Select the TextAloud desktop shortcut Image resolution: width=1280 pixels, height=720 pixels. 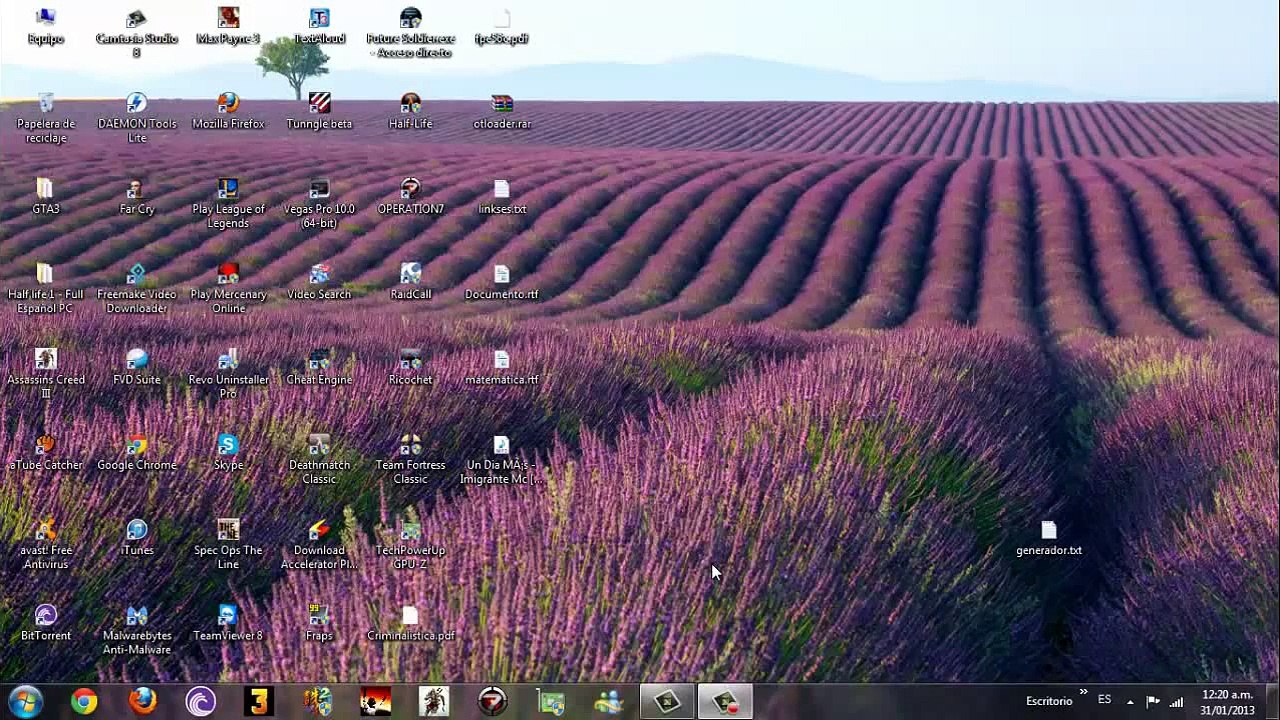point(319,26)
